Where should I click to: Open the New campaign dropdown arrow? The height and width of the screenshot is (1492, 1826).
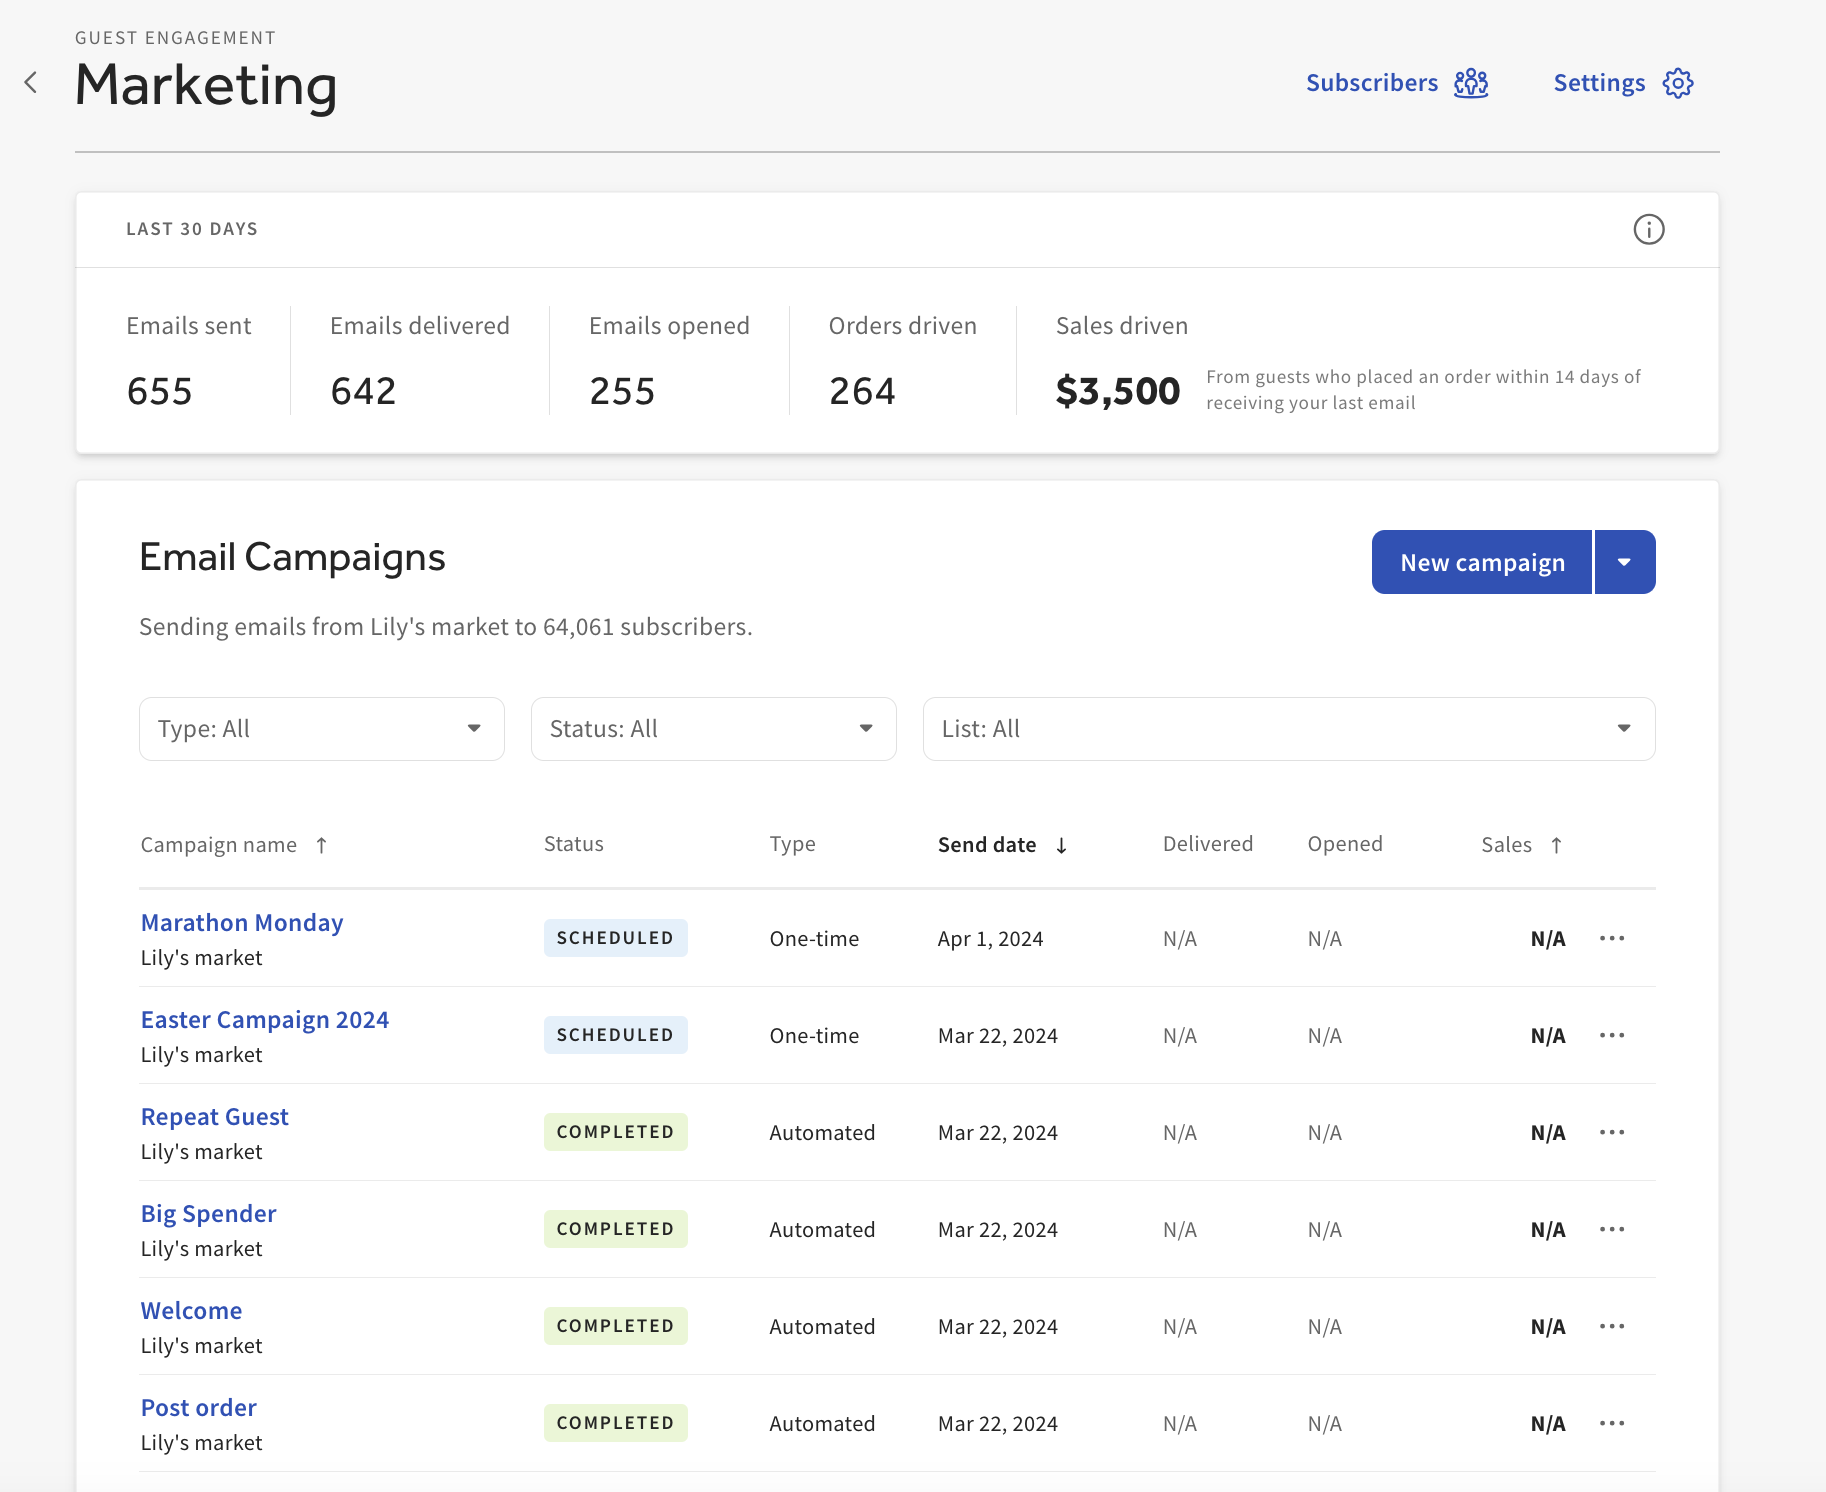click(1624, 562)
